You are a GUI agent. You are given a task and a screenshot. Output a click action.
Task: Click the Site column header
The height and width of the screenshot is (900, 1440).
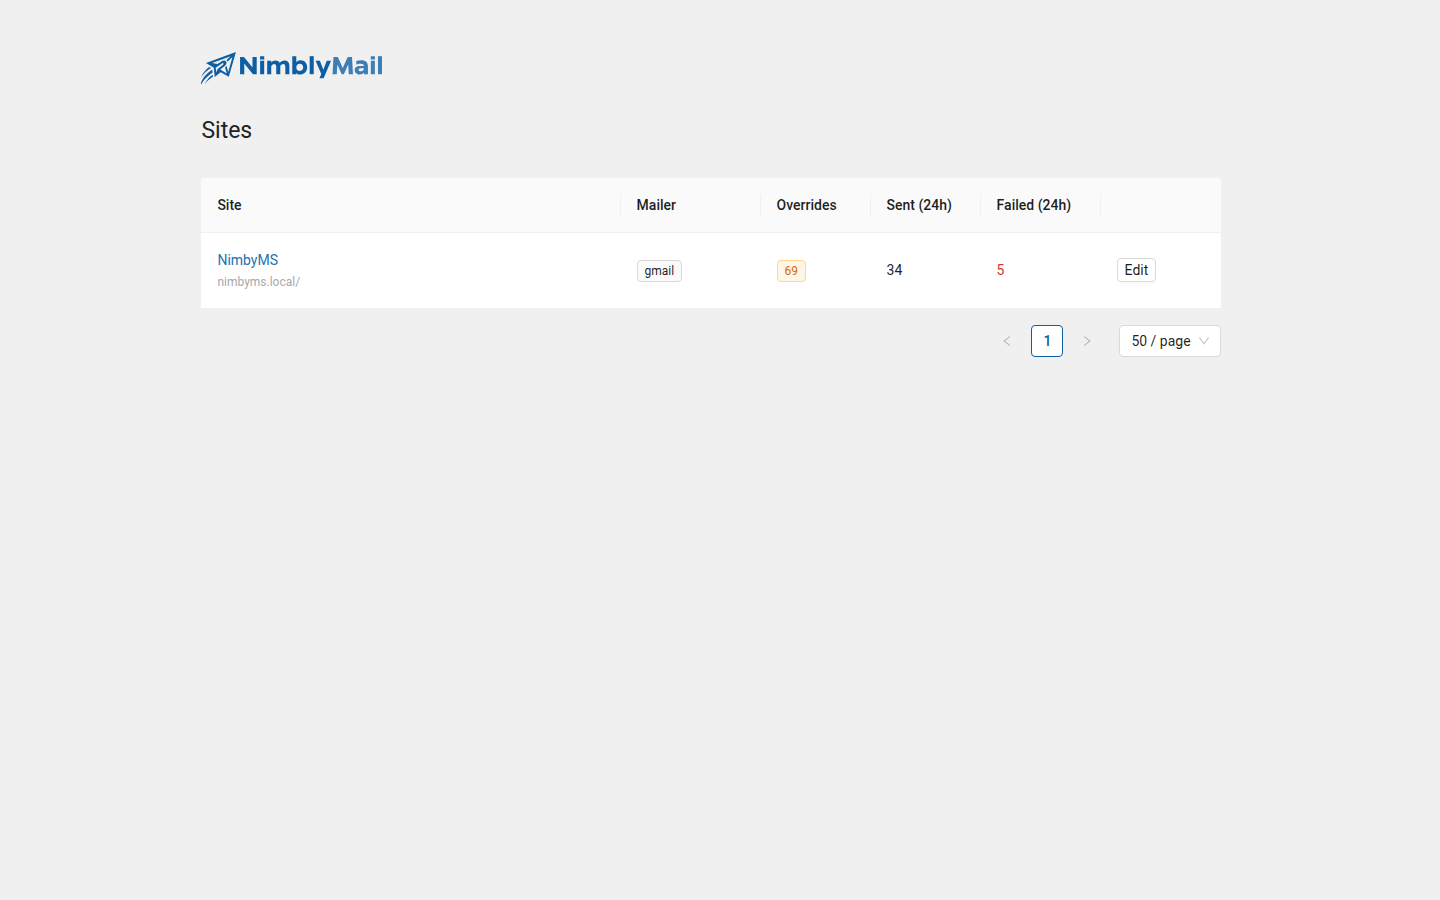click(x=230, y=205)
